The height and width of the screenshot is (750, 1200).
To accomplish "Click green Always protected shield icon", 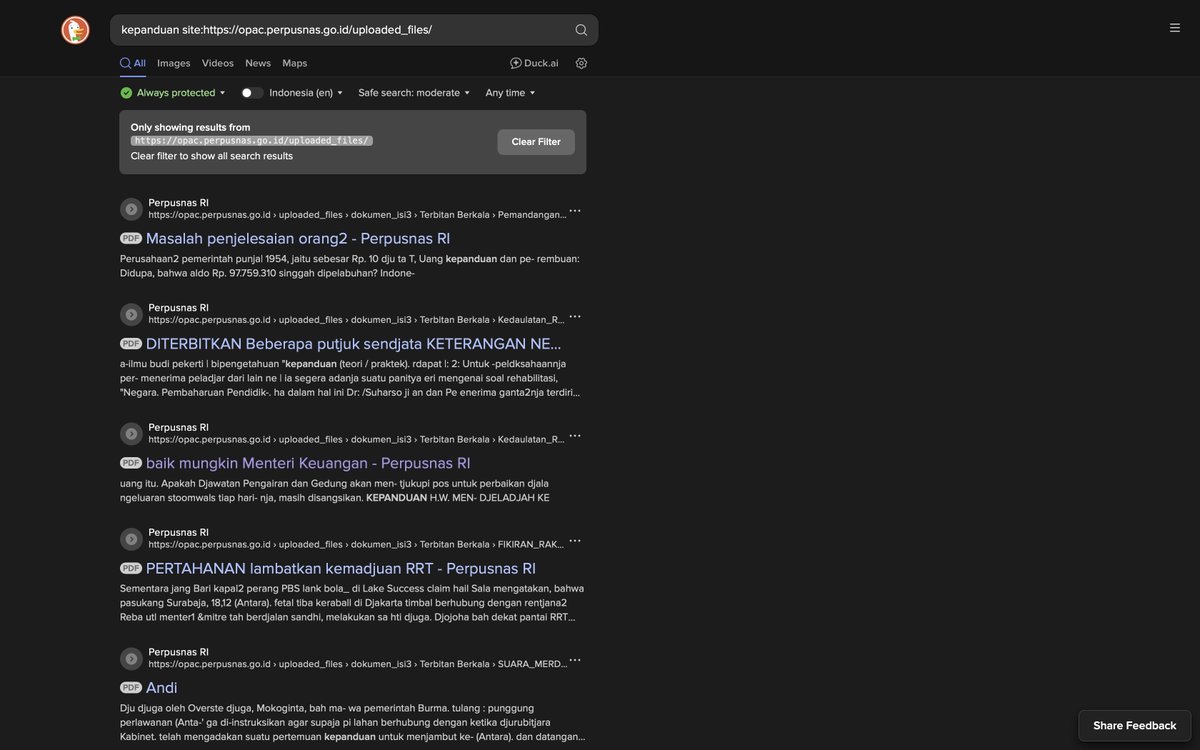I will [126, 93].
